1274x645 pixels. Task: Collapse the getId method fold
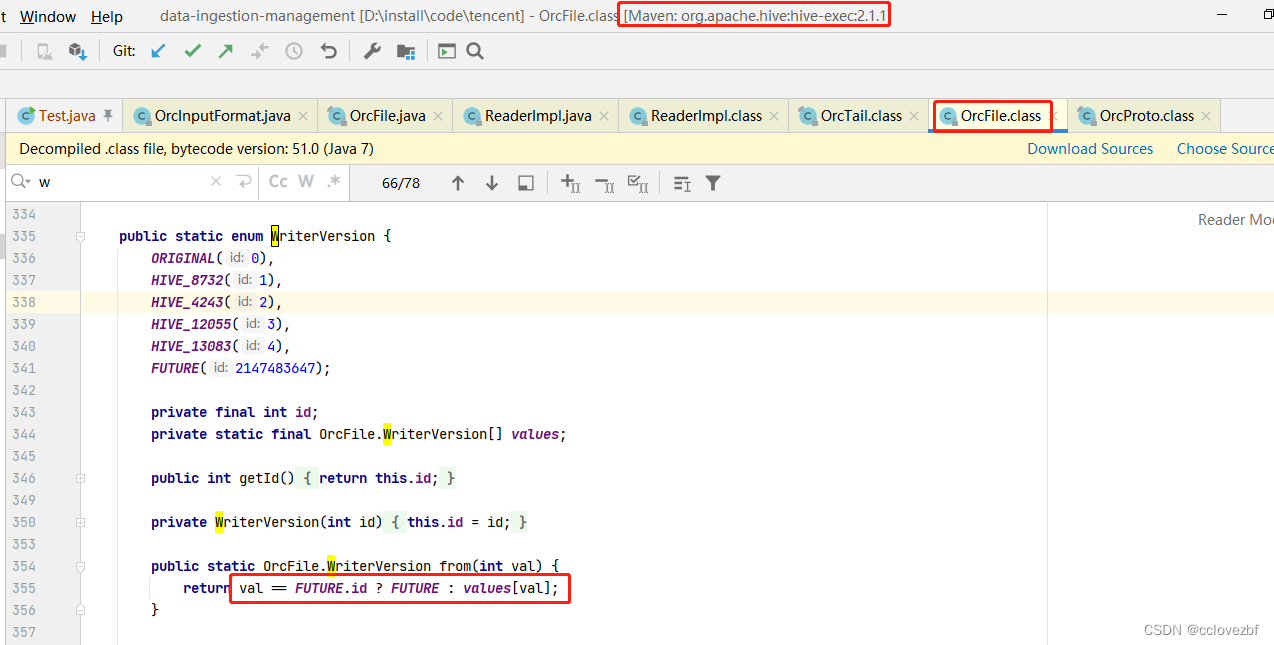coord(81,478)
